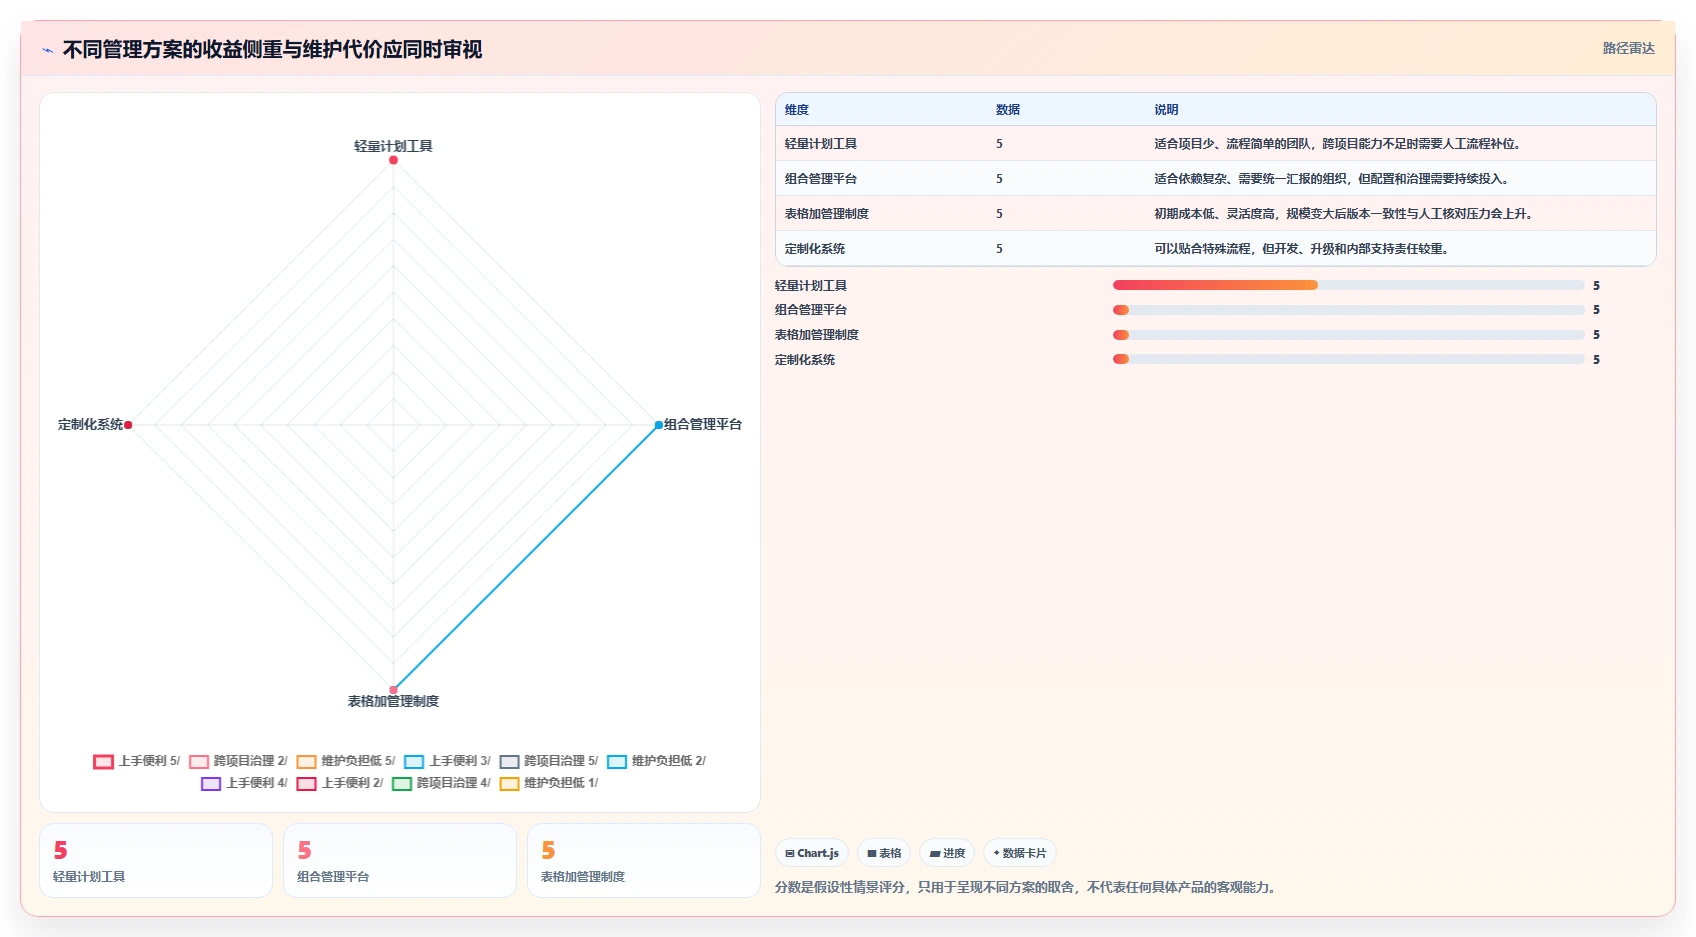
Task: Click the radar point at 轻量计划工具 axis
Action: pyautogui.click(x=394, y=160)
